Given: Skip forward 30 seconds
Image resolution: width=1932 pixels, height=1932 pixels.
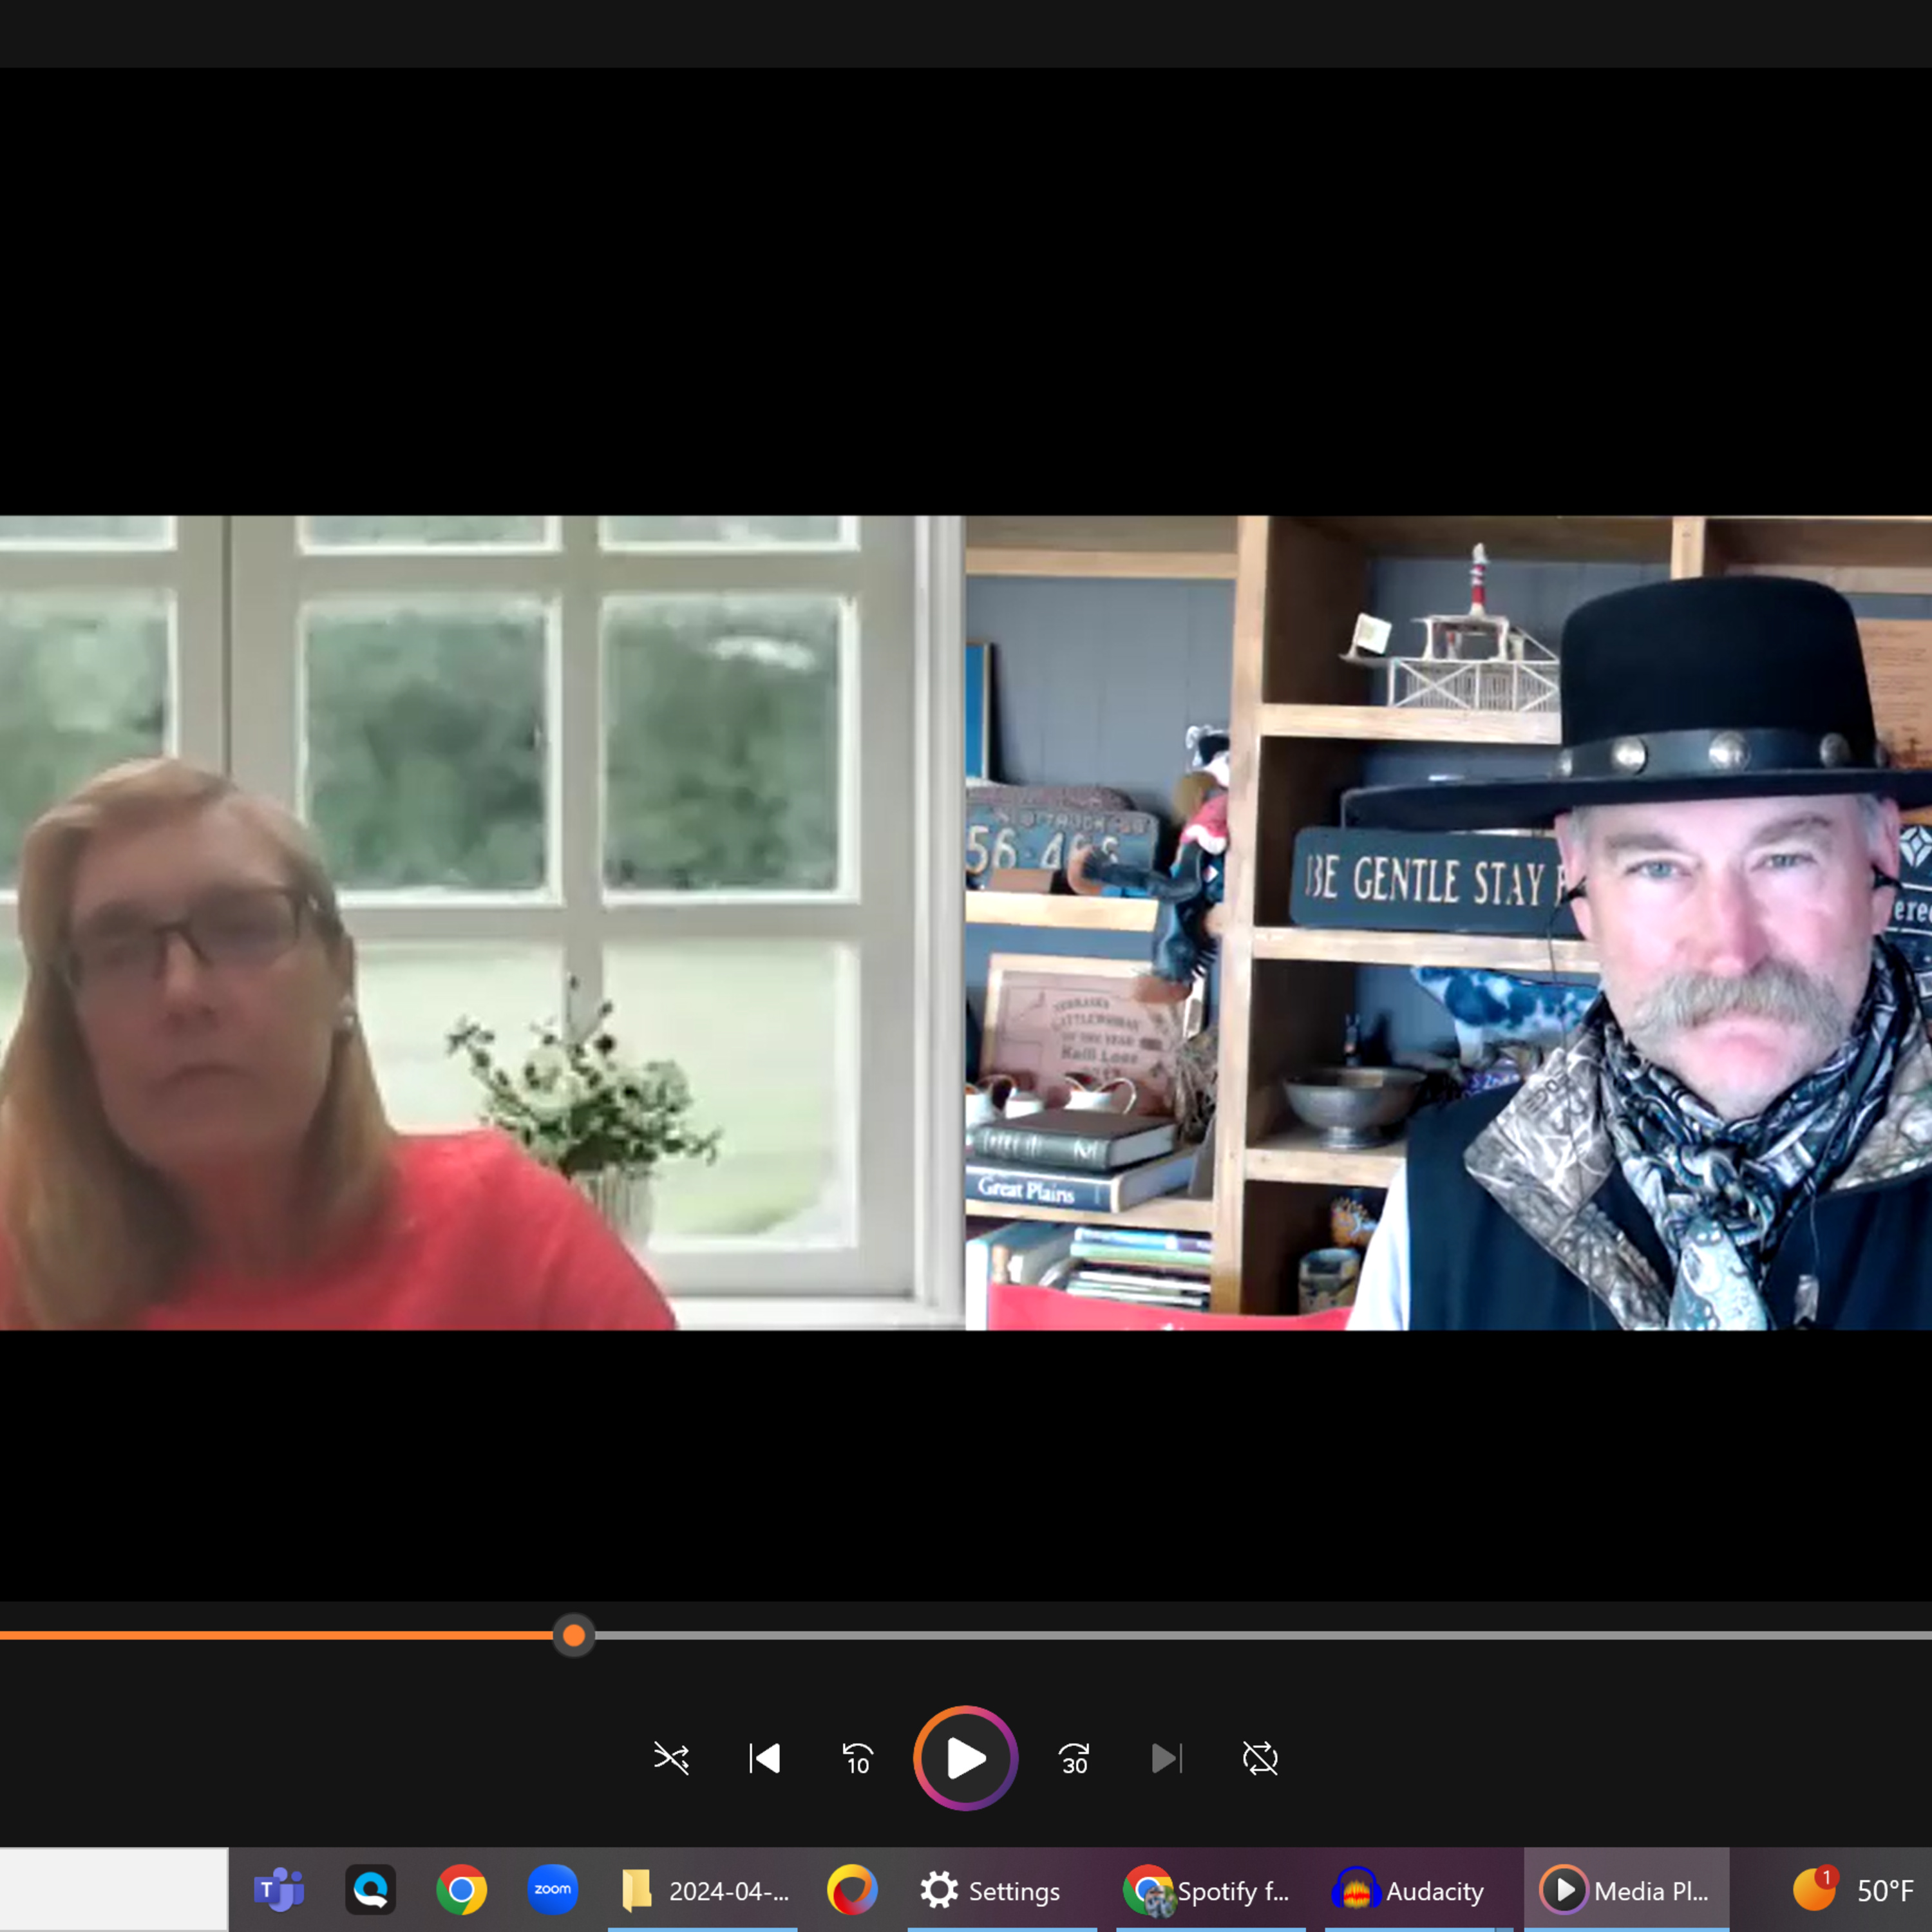Looking at the screenshot, I should [1074, 1758].
